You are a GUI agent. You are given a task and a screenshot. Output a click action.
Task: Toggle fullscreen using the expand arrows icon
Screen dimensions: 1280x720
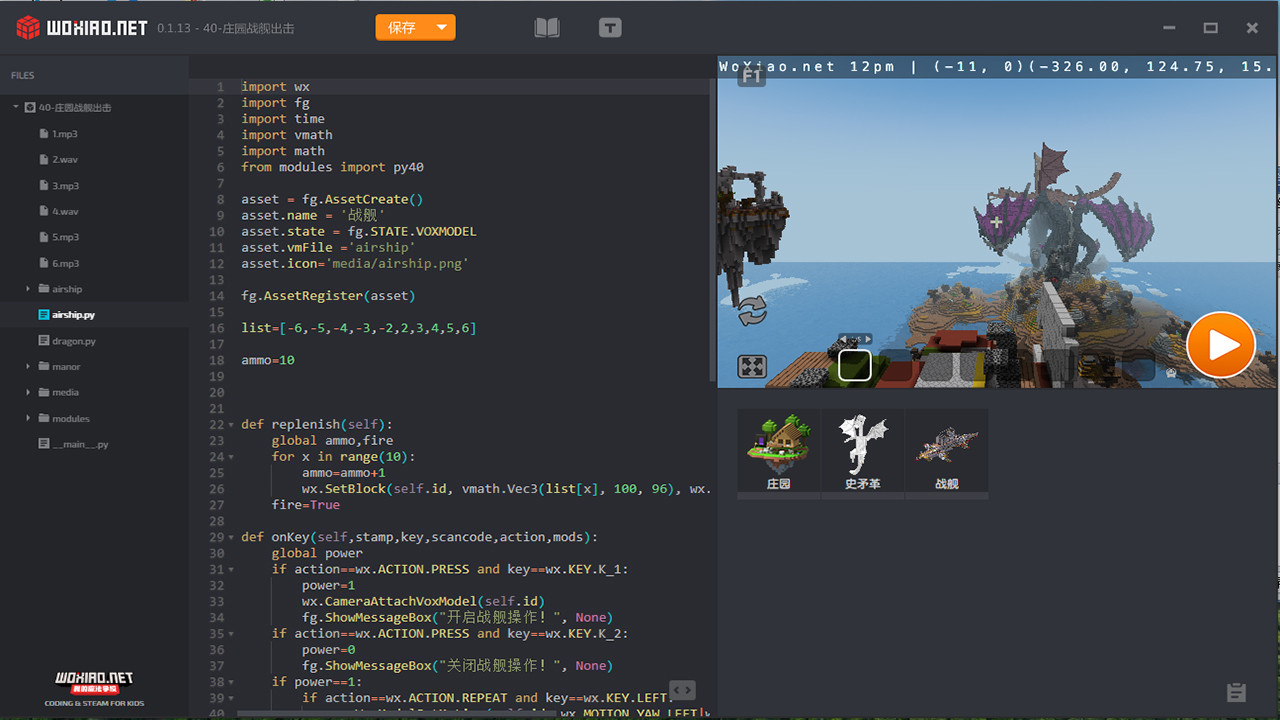click(x=751, y=366)
